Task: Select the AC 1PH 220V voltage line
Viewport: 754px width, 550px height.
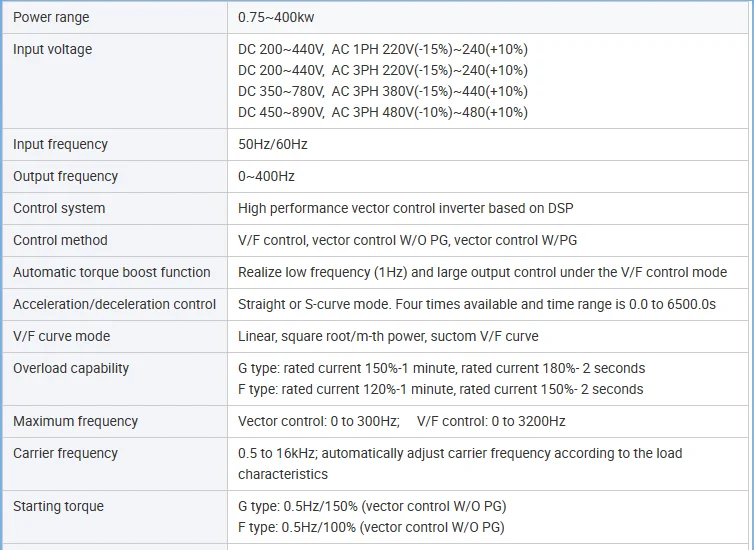Action: click(x=382, y=49)
